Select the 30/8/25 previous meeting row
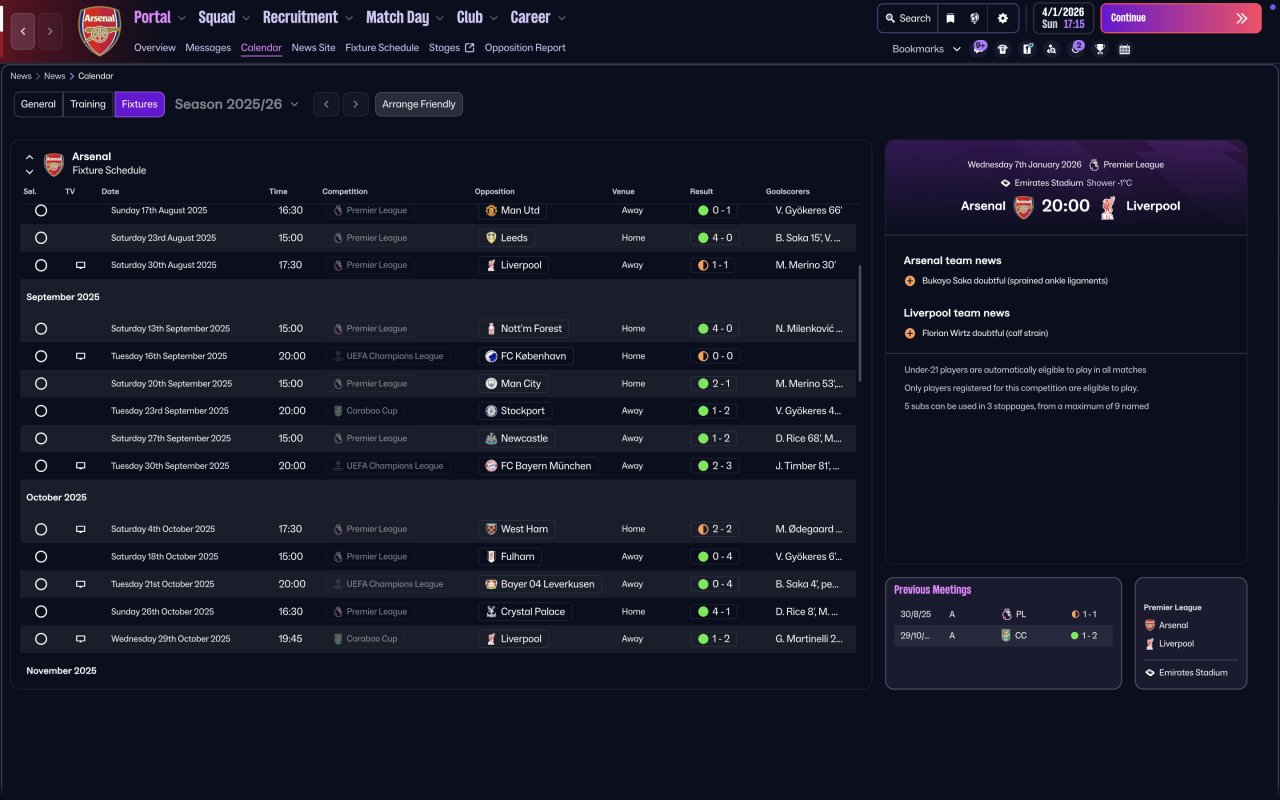1280x800 pixels. pyautogui.click(x=1003, y=614)
